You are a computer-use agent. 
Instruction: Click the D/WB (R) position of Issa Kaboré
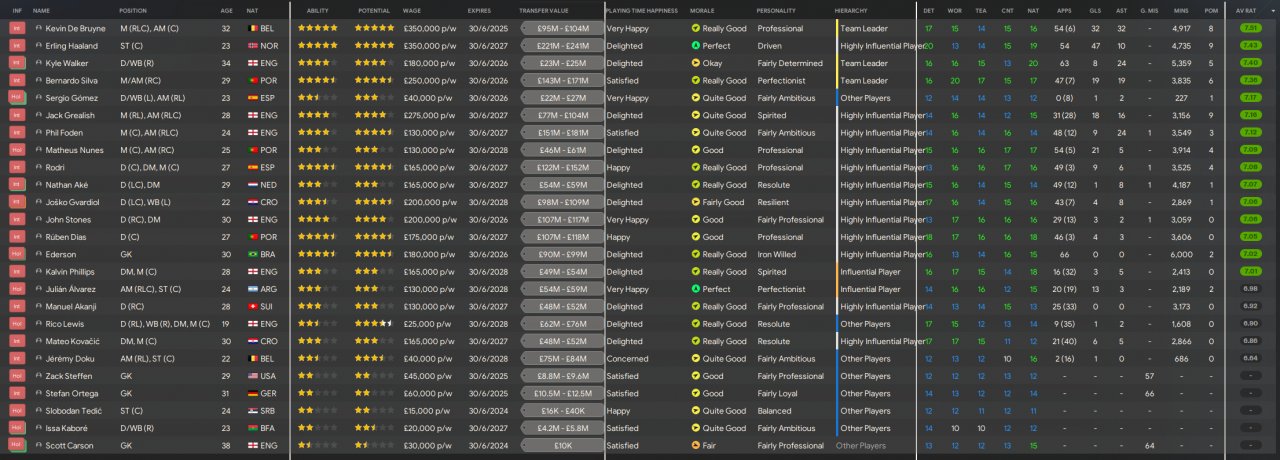[137, 428]
